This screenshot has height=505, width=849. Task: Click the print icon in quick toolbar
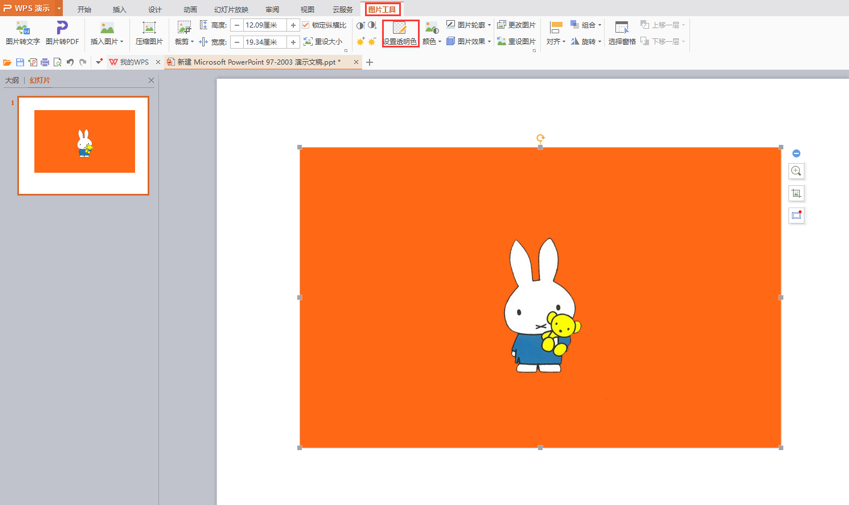pos(45,62)
